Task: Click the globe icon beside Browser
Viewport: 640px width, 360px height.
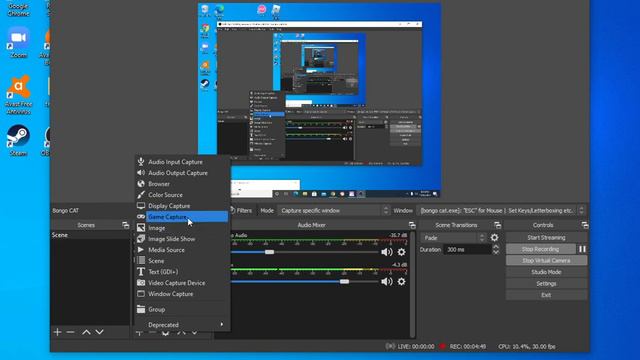Action: click(141, 184)
